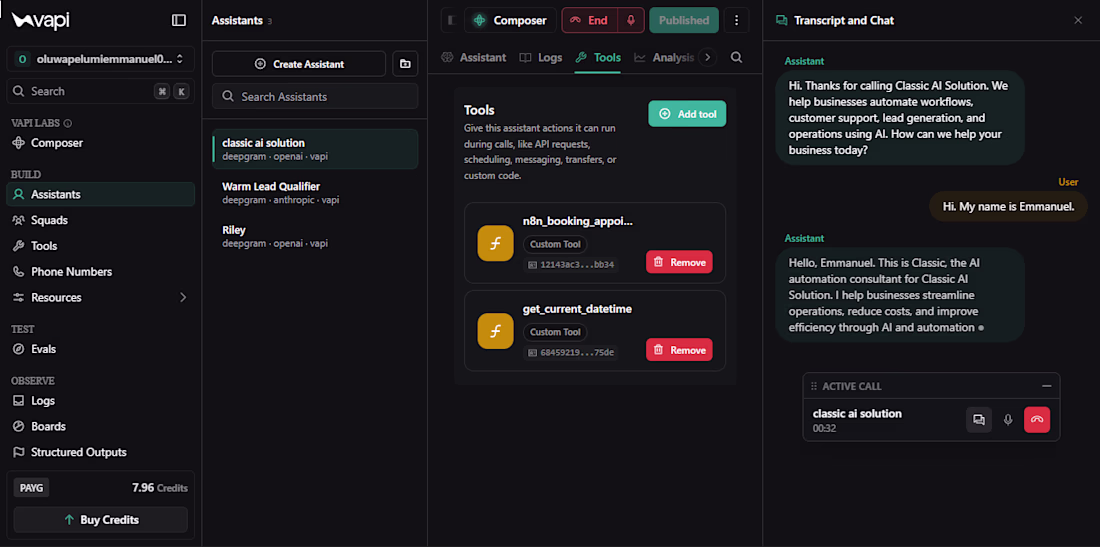
Task: Click the sidebar Search field
Action: tap(100, 91)
